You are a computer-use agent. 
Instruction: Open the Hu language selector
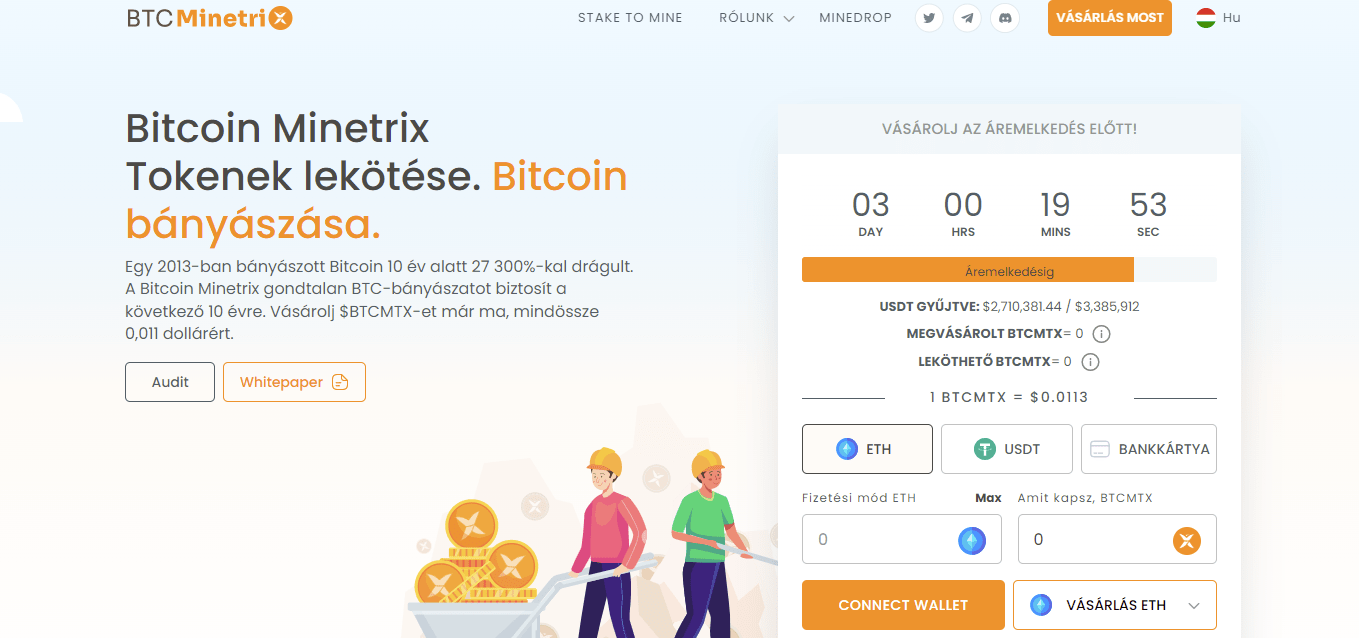1218,18
